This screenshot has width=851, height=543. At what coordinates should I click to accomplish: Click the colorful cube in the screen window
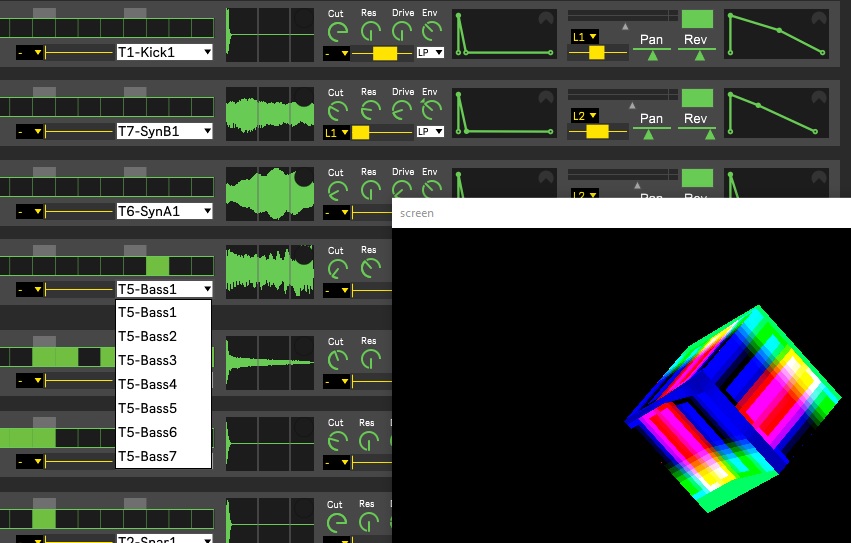pyautogui.click(x=733, y=408)
